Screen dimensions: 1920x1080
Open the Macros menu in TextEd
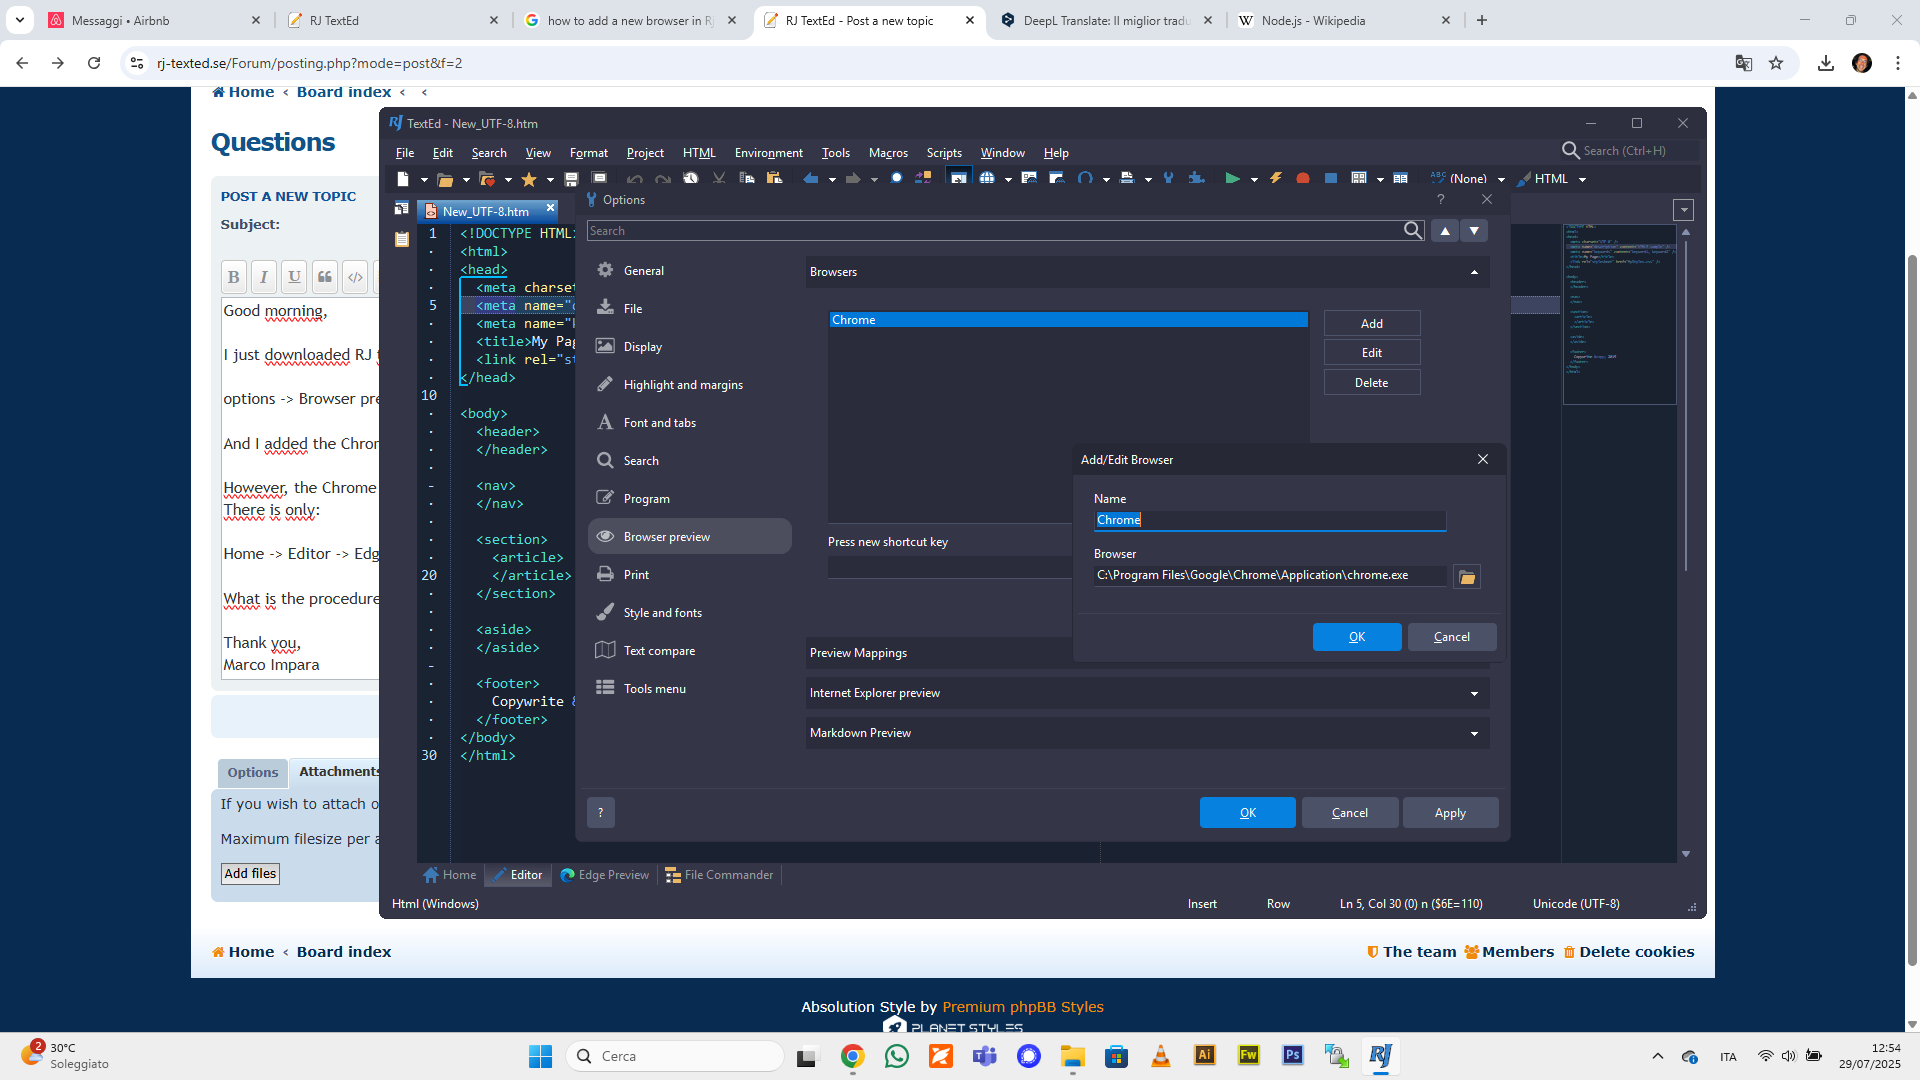click(888, 153)
